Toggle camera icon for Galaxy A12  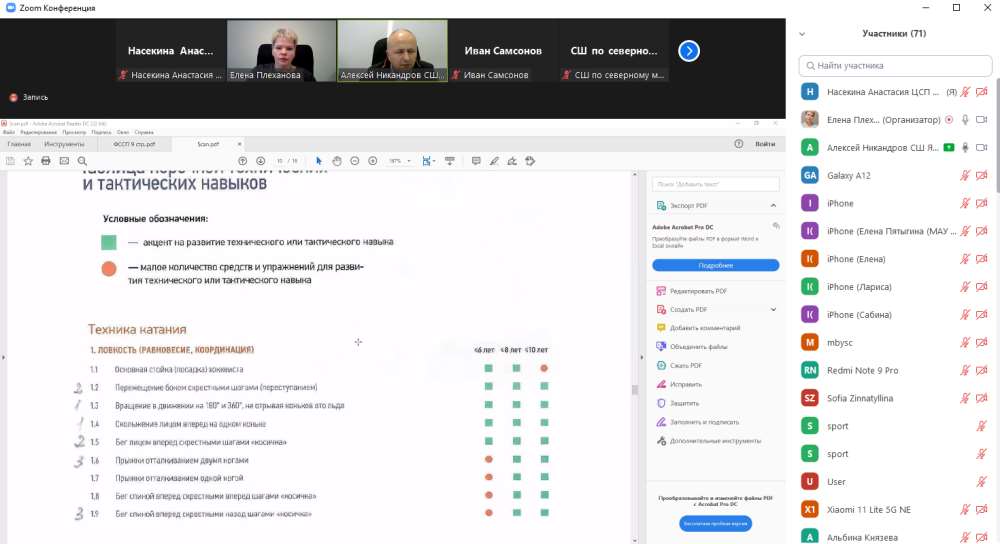982,175
